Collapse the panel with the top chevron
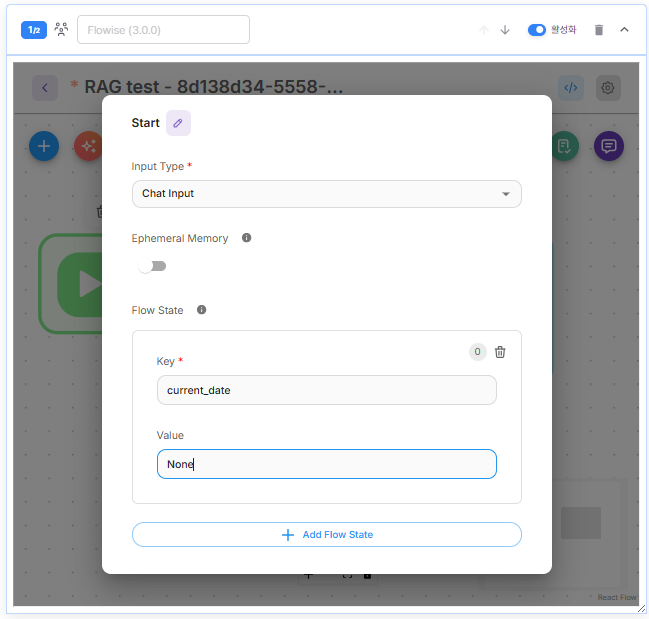649x619 pixels. (625, 30)
